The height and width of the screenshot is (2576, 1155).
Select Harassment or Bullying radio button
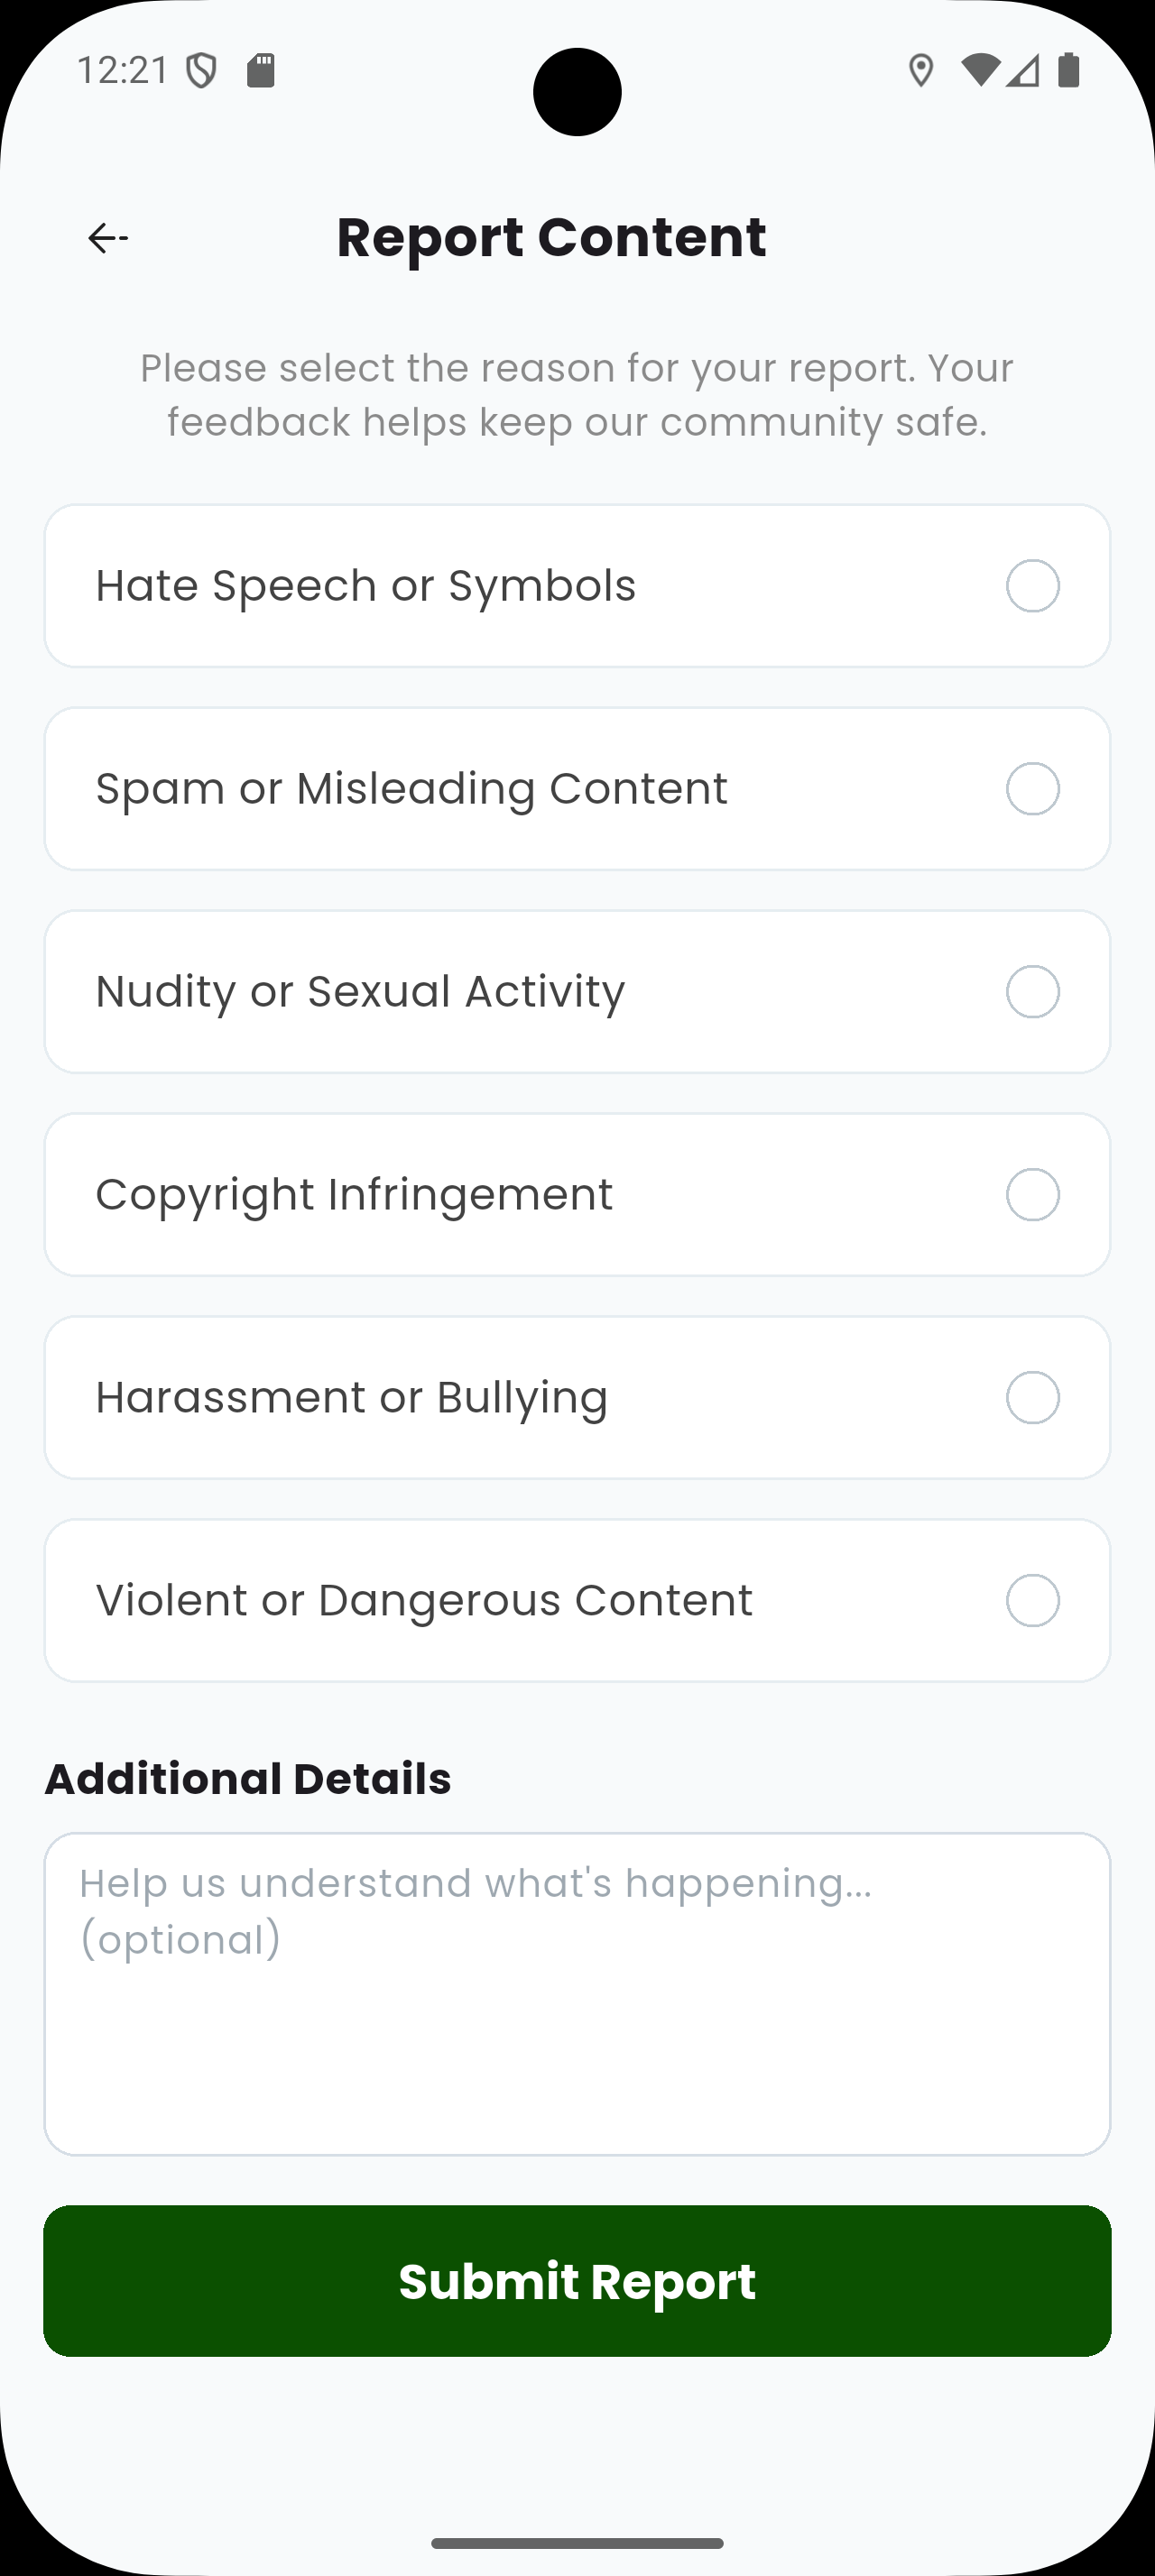pyautogui.click(x=1032, y=1398)
